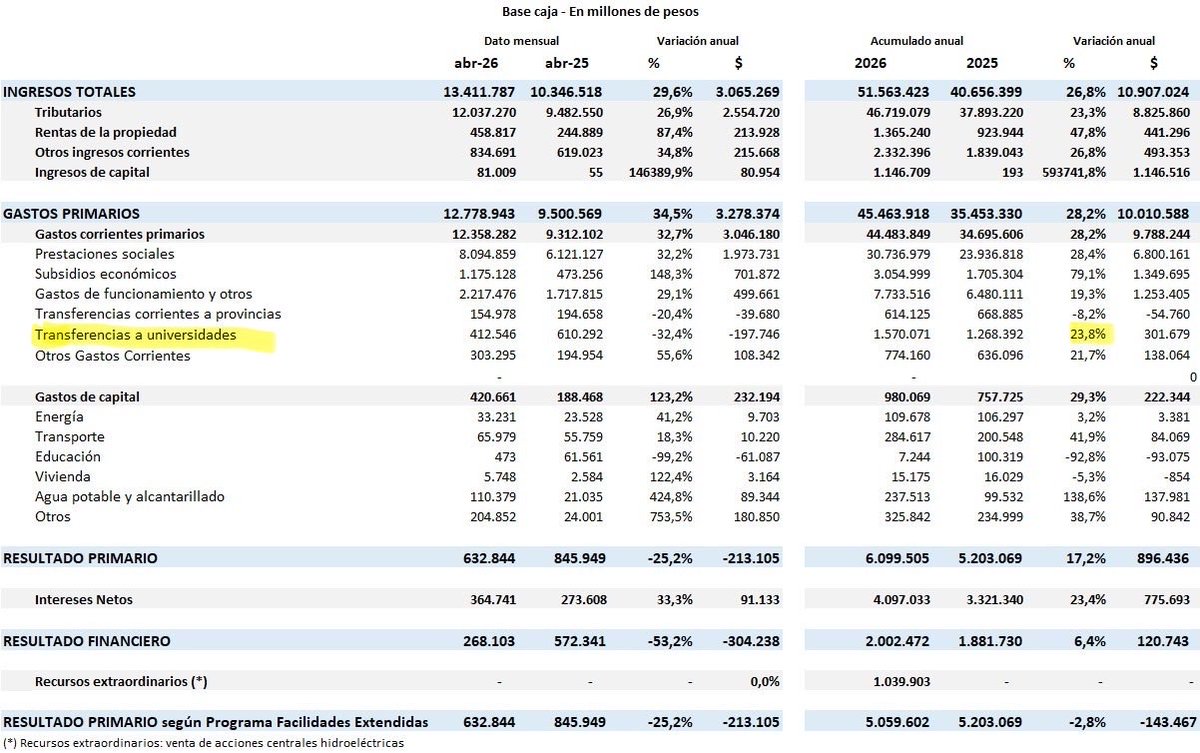Select the RESULTADO PRIMARIO row label

click(80, 558)
